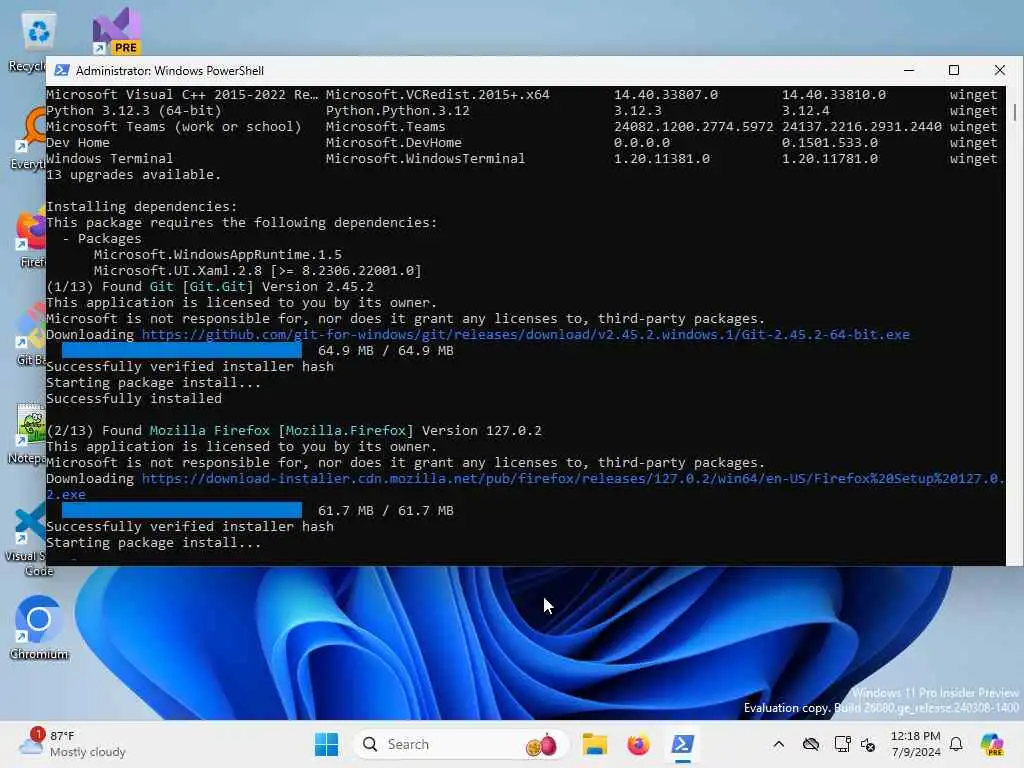Click the cloud sync tray icon
The image size is (1024, 768).
[810, 744]
